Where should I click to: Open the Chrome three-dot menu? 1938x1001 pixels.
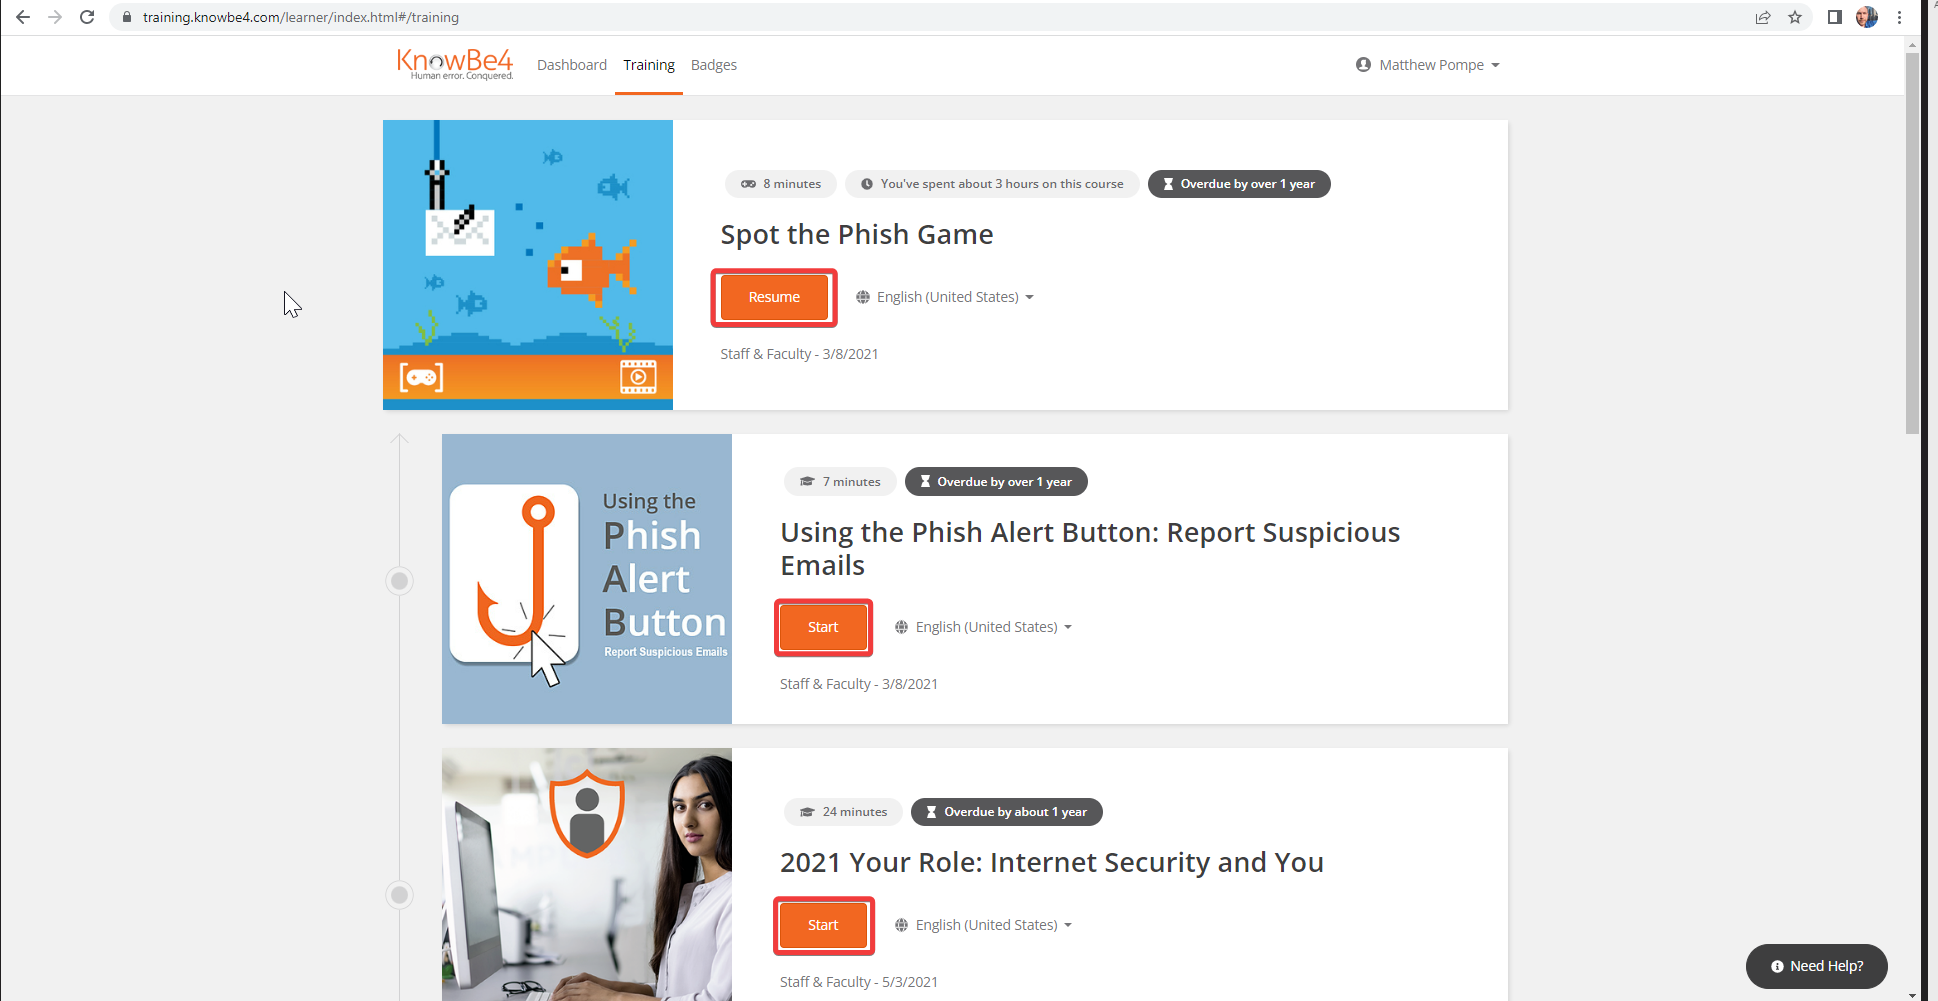(x=1899, y=17)
